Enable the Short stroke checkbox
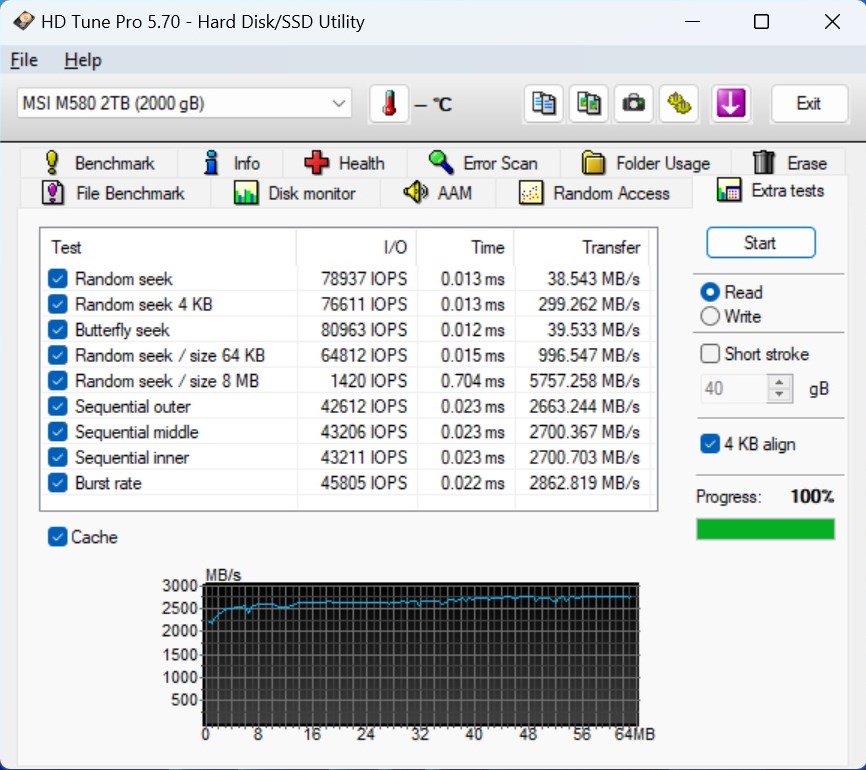The image size is (866, 770). click(710, 354)
